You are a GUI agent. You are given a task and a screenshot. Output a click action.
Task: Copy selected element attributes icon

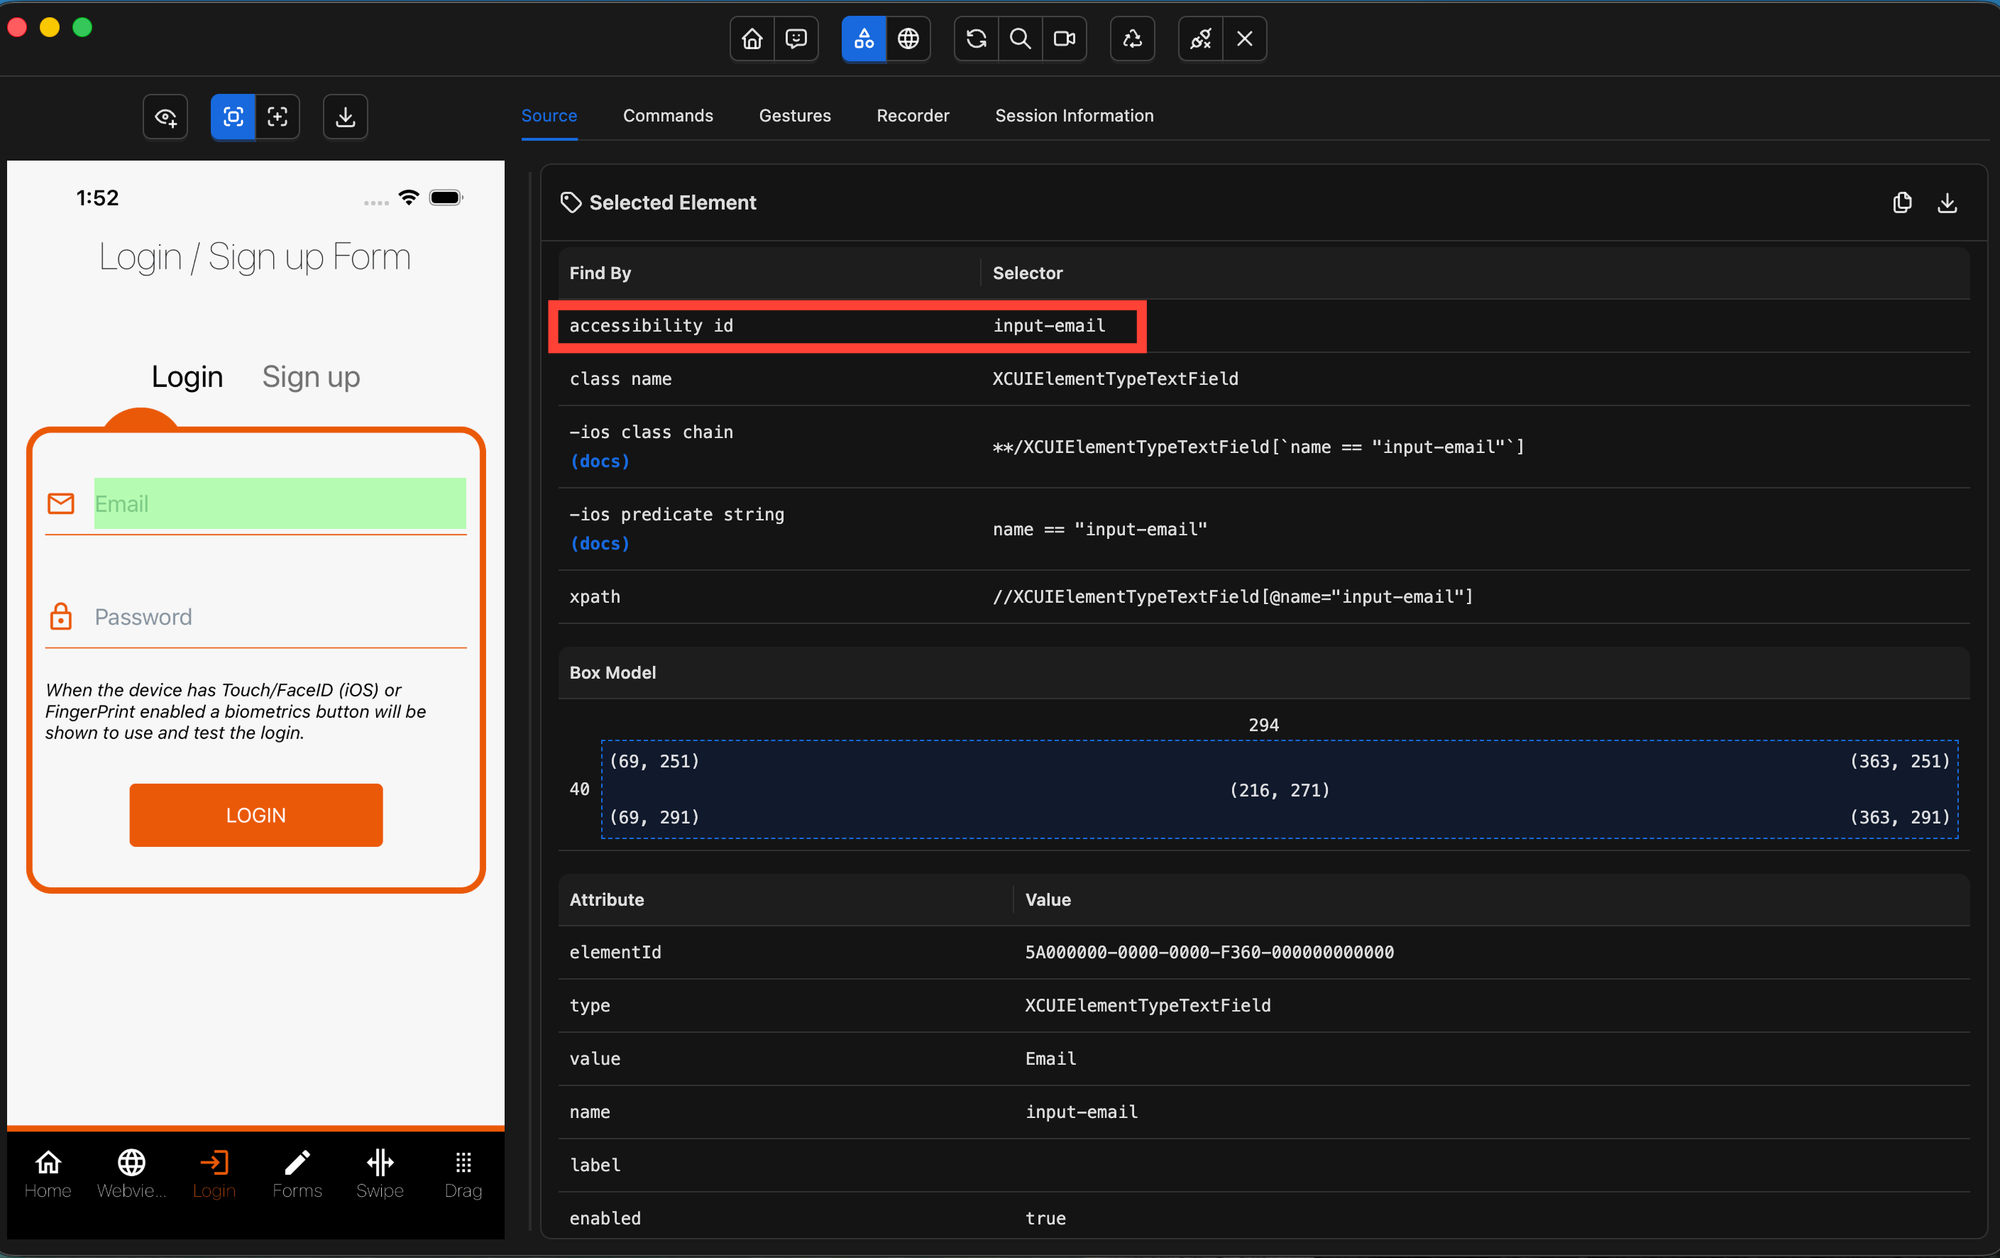[1902, 203]
